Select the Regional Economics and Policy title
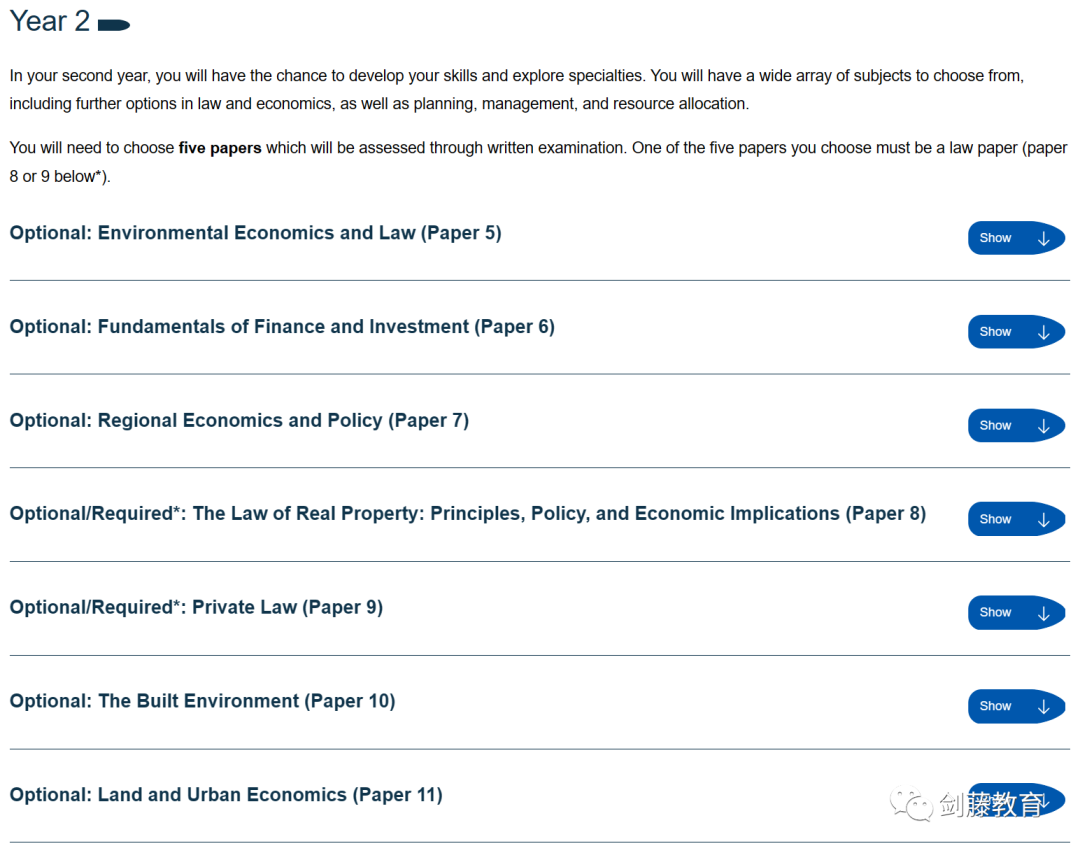 point(239,420)
